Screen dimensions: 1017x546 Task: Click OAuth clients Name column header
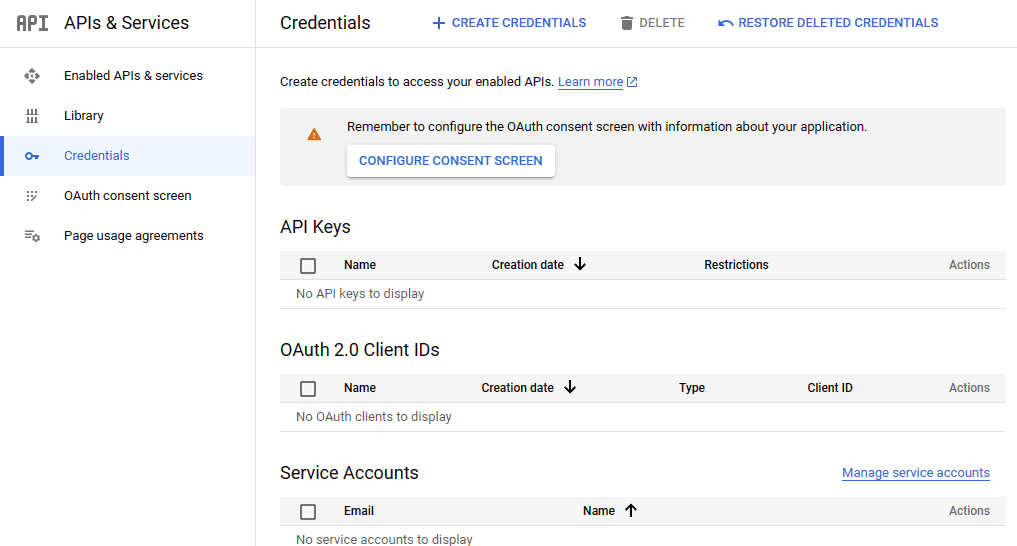click(360, 388)
